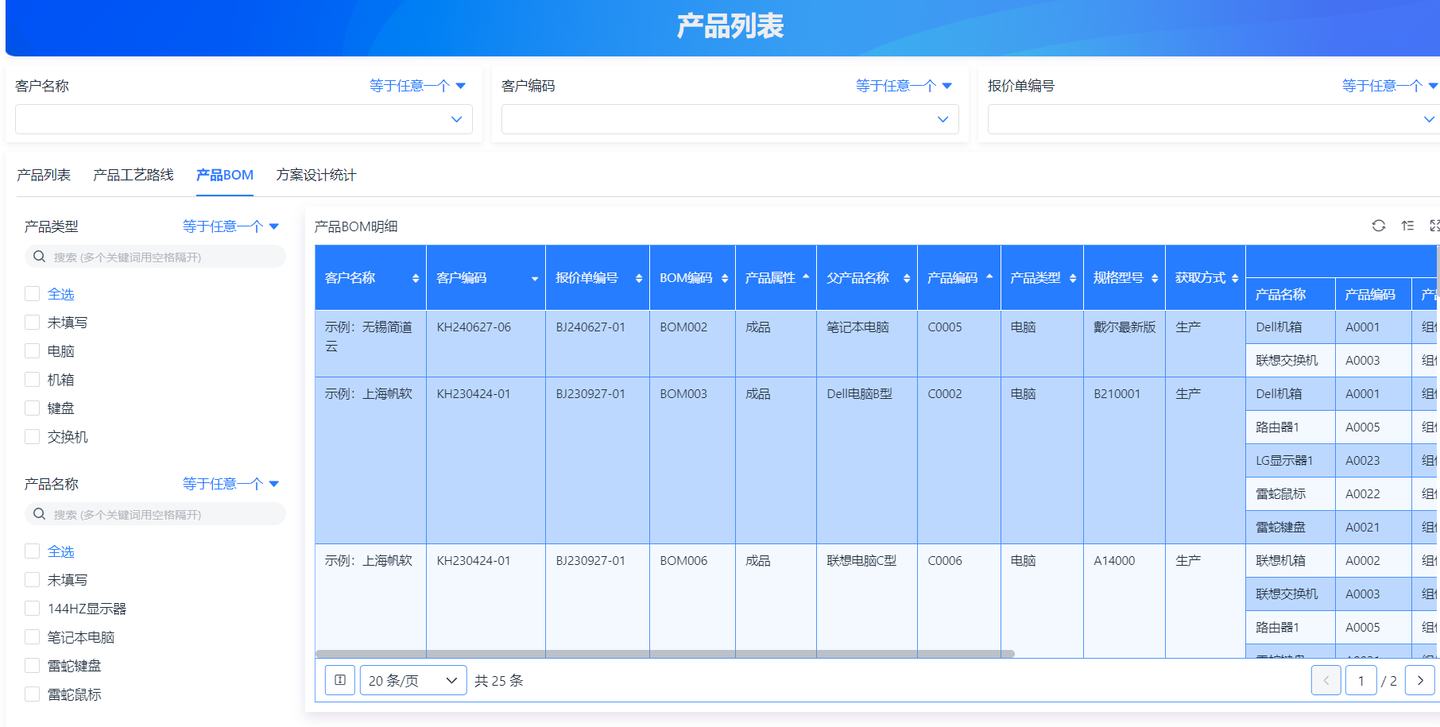Click the row-height adjustment icon above the table
Image resolution: width=1440 pixels, height=727 pixels.
pos(1408,226)
